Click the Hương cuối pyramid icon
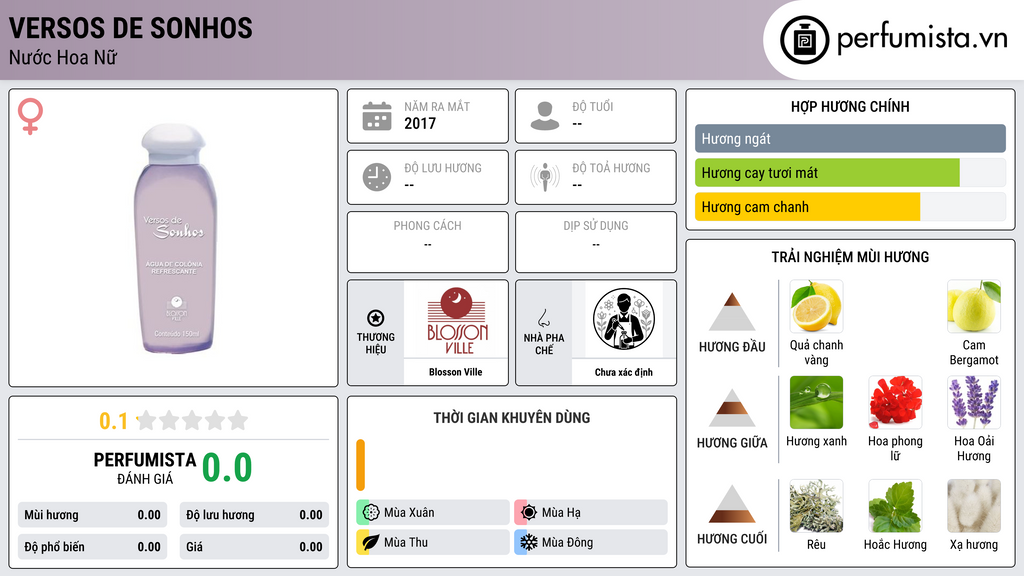This screenshot has width=1024, height=576. pyautogui.click(x=732, y=504)
